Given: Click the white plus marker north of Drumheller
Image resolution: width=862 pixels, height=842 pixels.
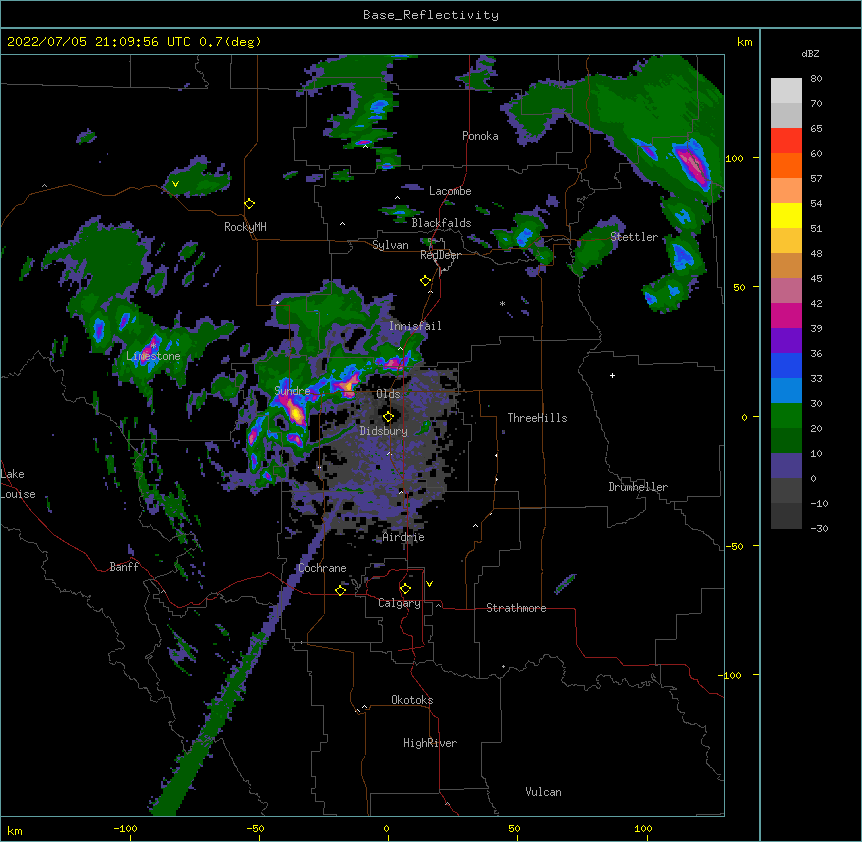Looking at the screenshot, I should pyautogui.click(x=612, y=375).
